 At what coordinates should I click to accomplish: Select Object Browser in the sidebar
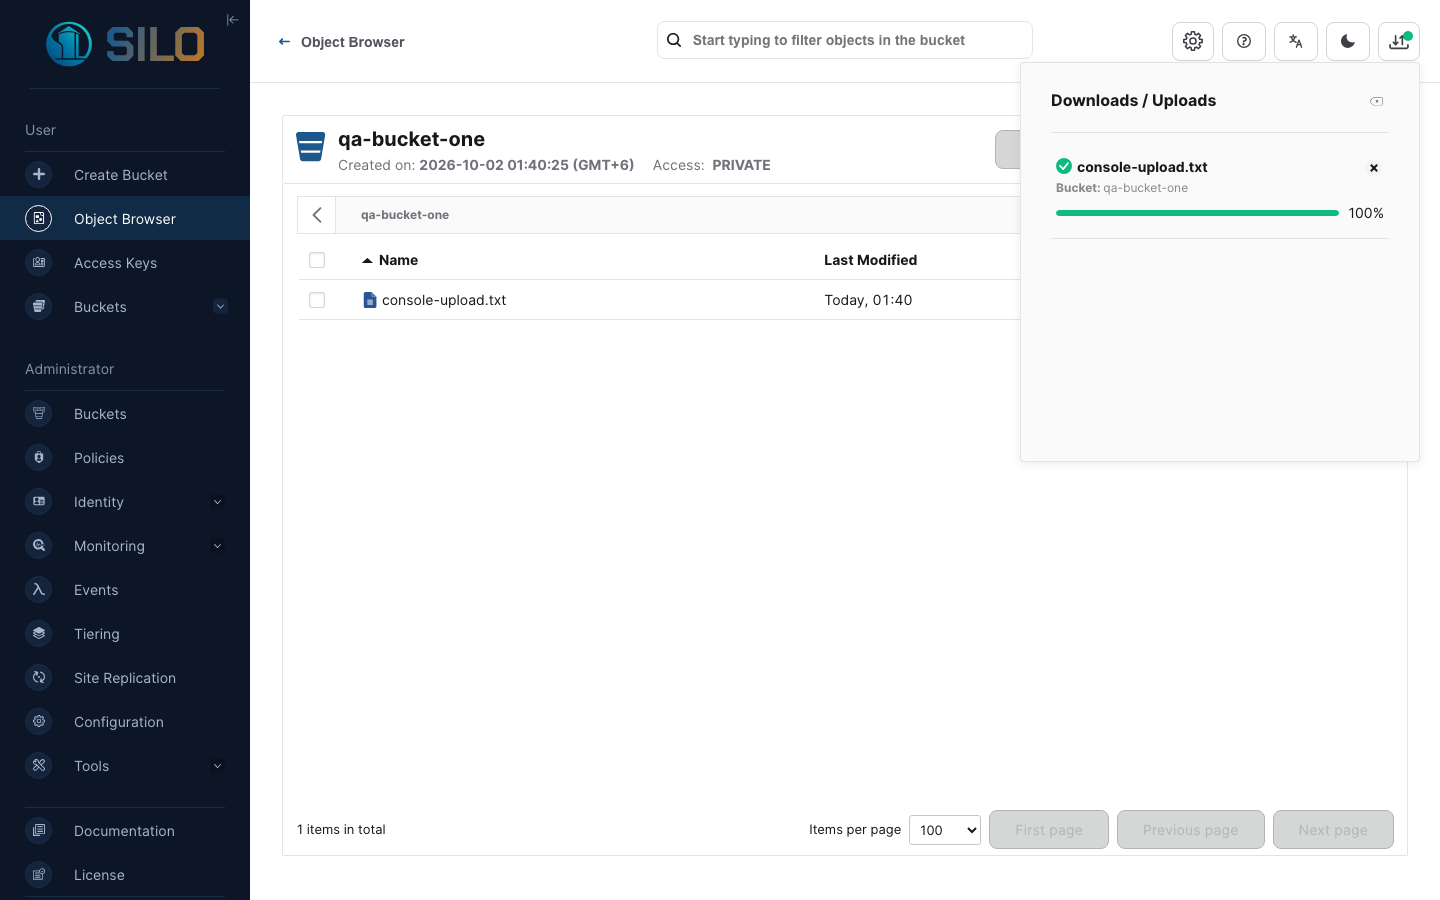(125, 219)
